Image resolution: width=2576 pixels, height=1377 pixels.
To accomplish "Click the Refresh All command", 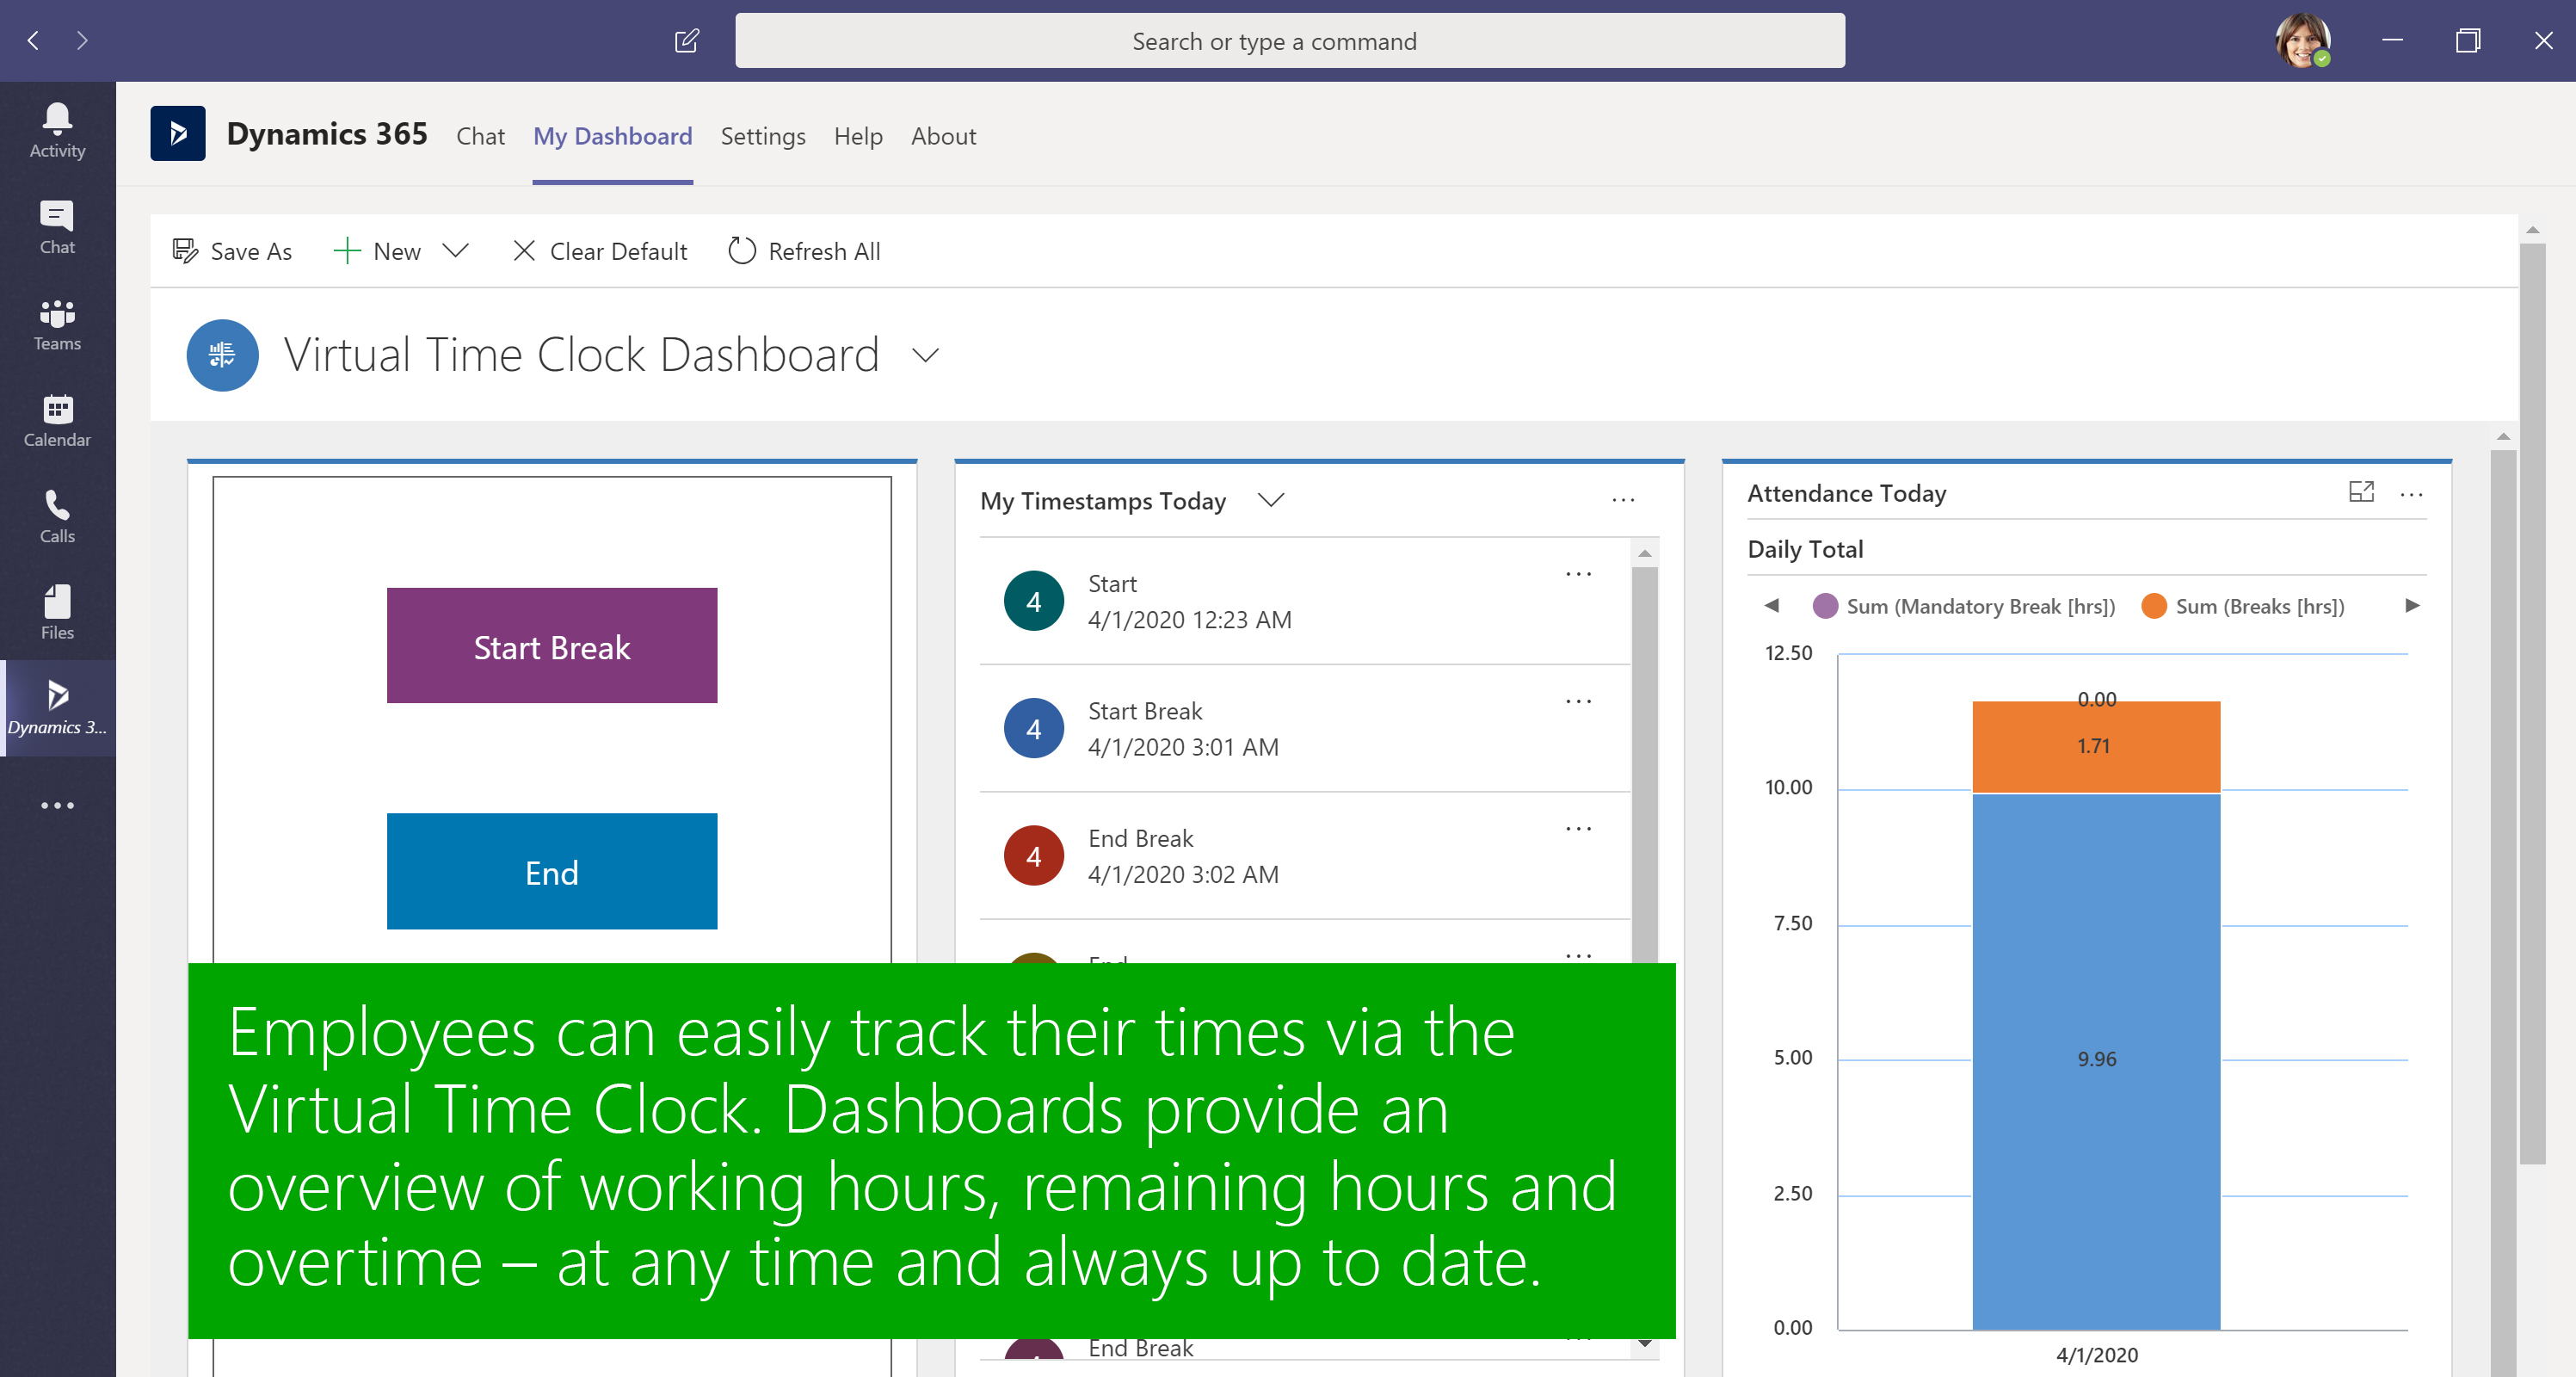I will click(805, 251).
